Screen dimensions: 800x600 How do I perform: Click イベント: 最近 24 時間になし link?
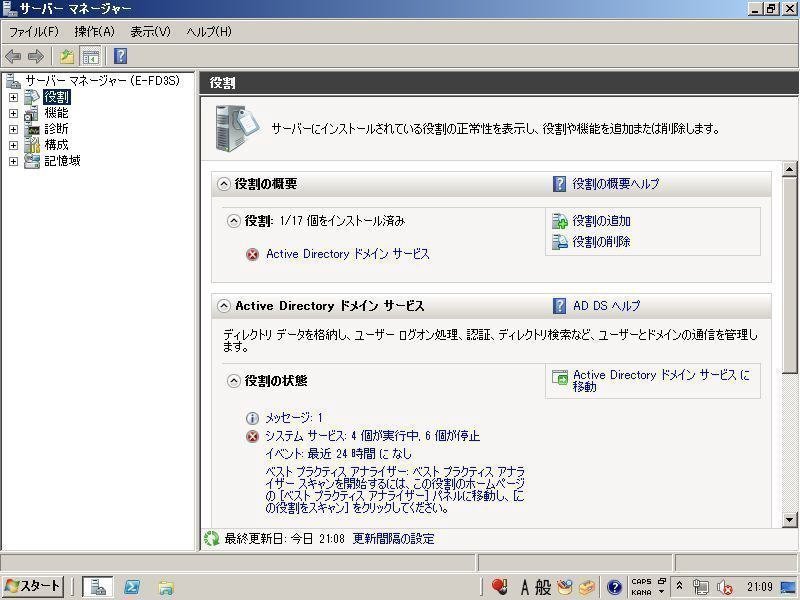click(338, 454)
